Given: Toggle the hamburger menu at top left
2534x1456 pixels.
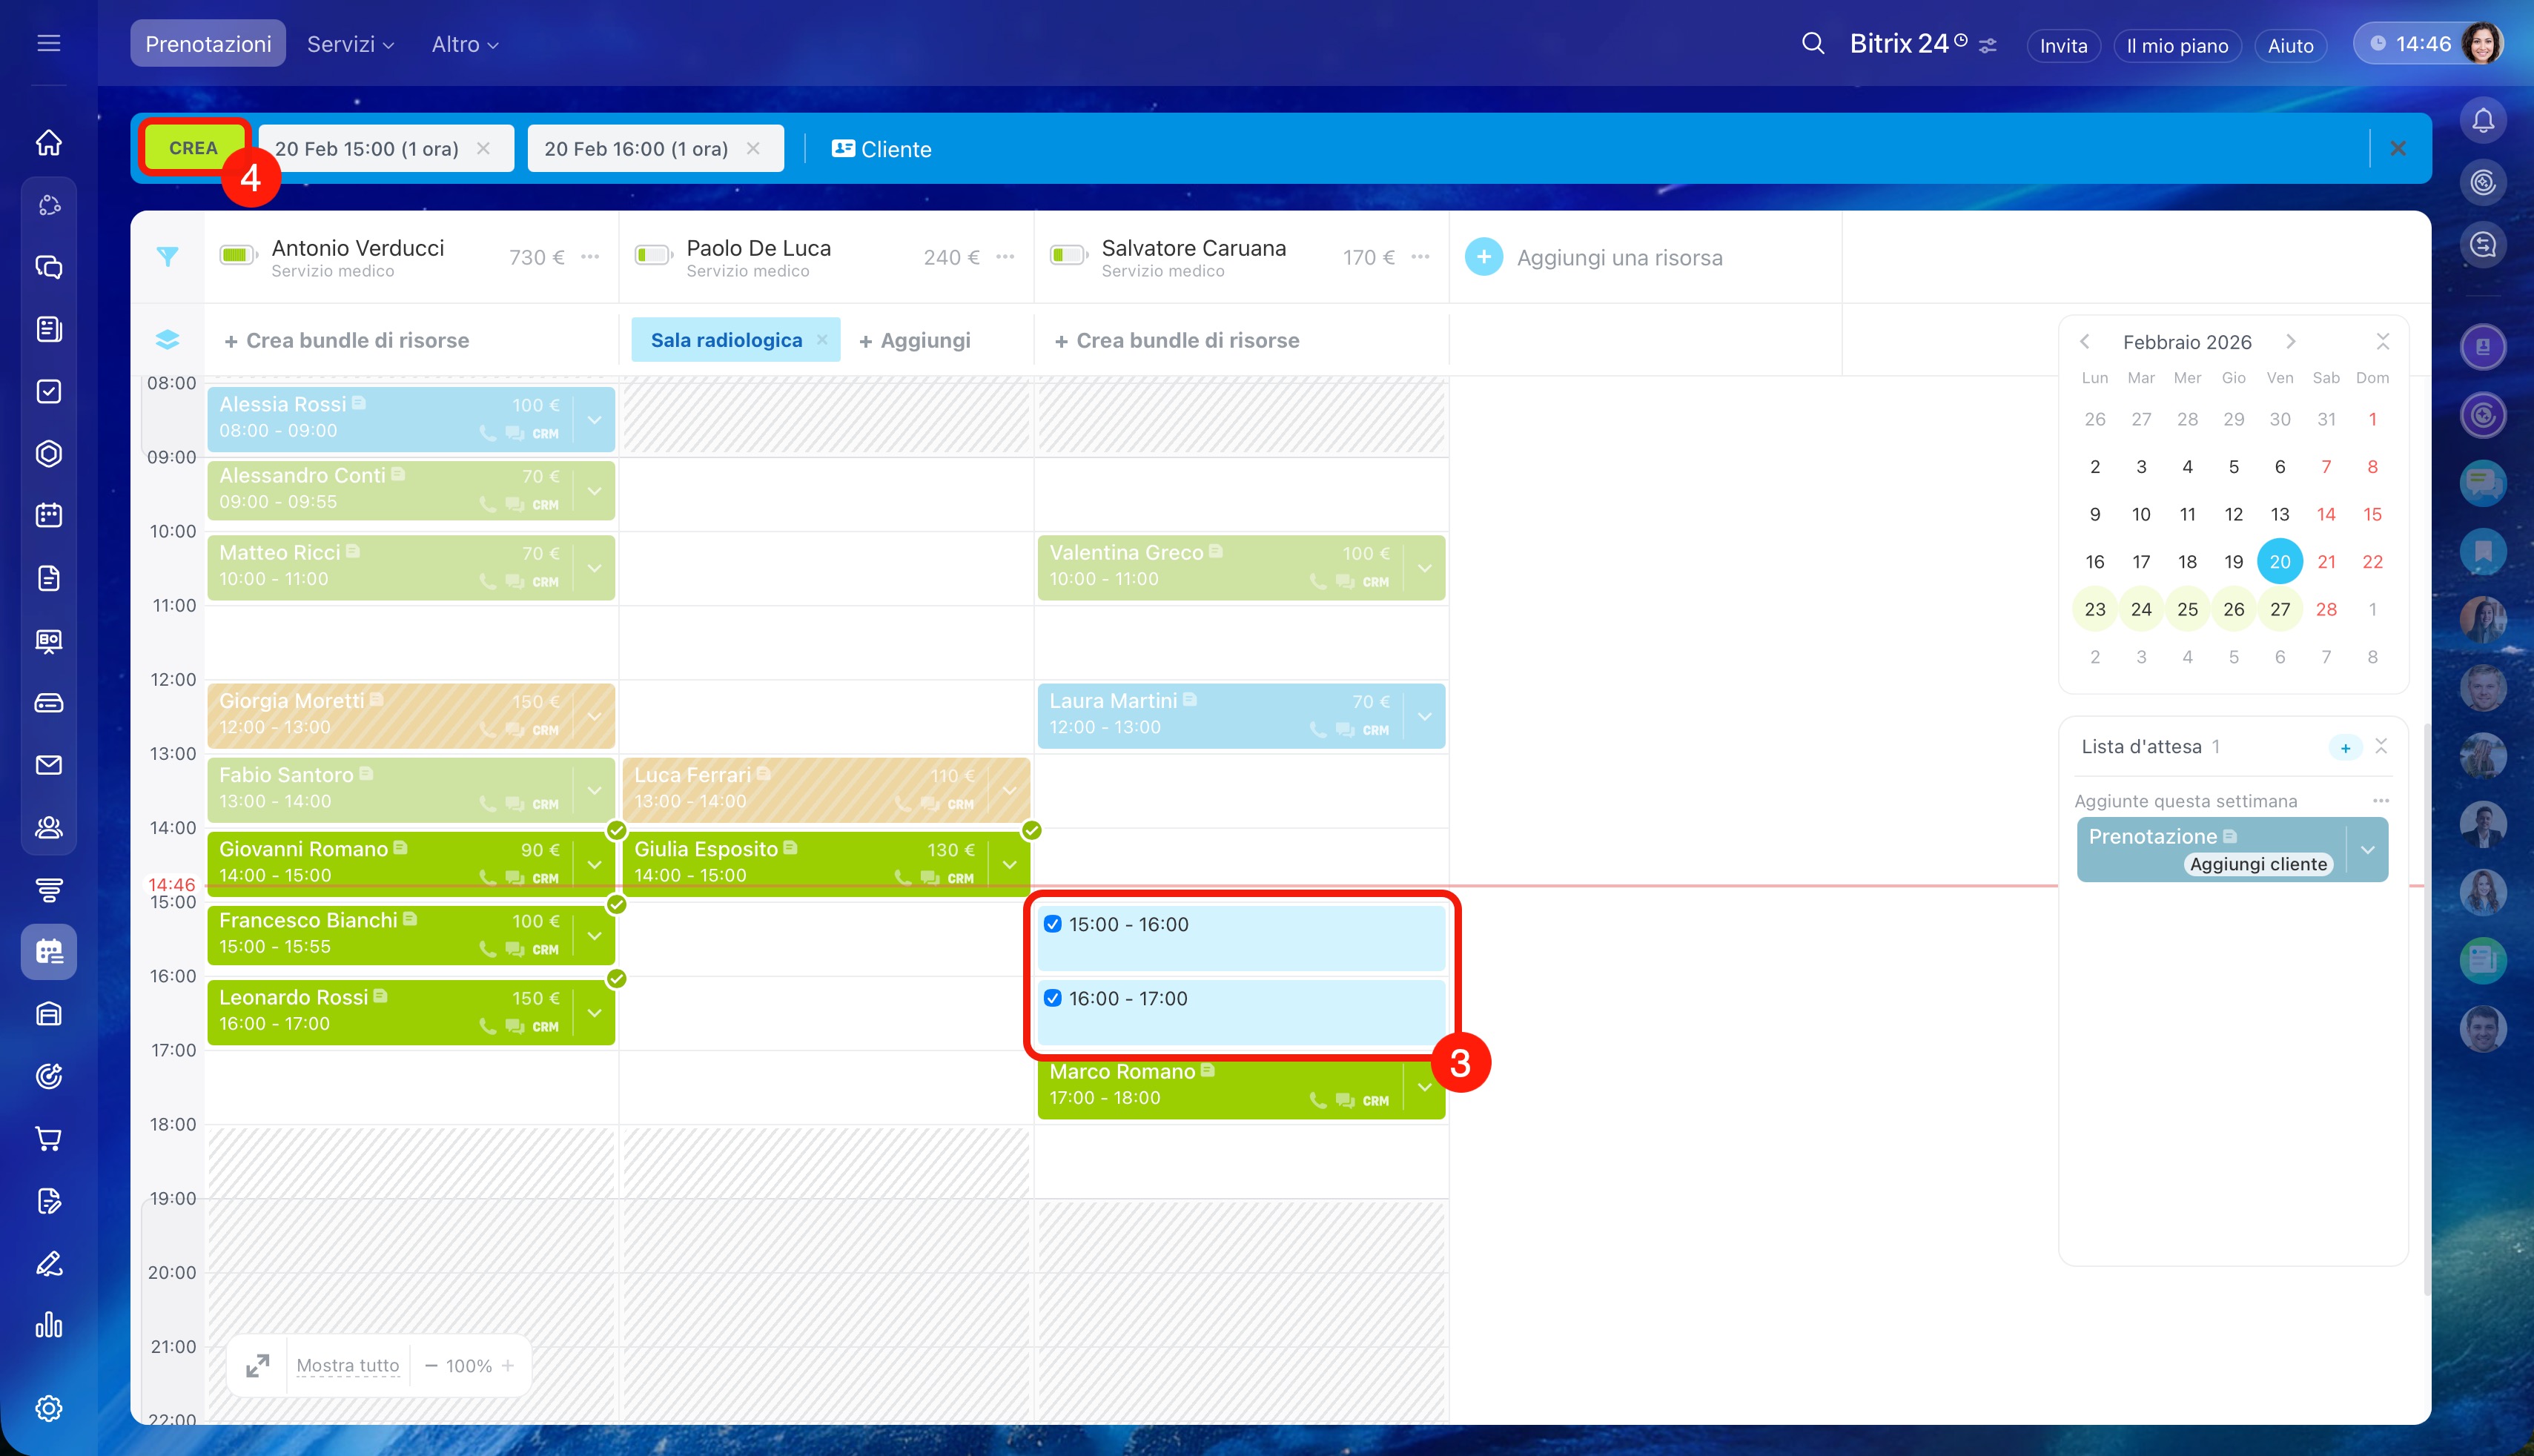Looking at the screenshot, I should [x=49, y=44].
